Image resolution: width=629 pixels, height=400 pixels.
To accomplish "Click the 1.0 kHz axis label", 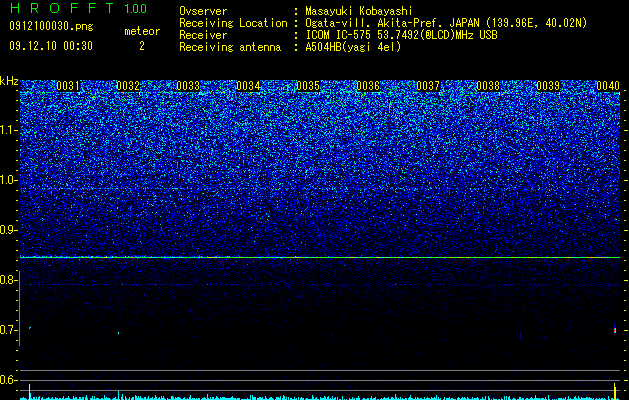I will point(8,180).
